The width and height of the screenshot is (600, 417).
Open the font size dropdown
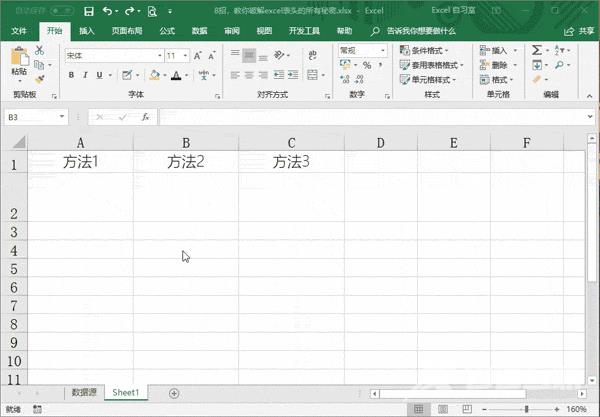click(185, 56)
